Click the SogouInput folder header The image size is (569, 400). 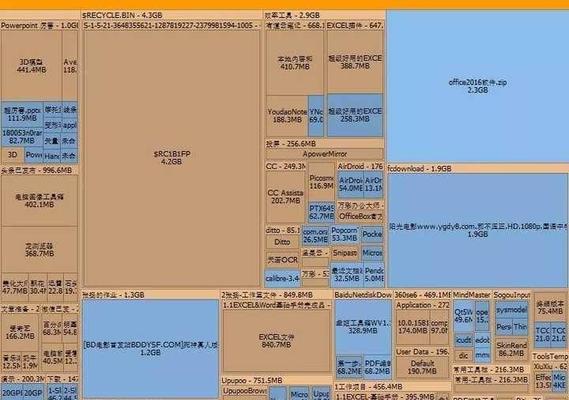point(512,295)
